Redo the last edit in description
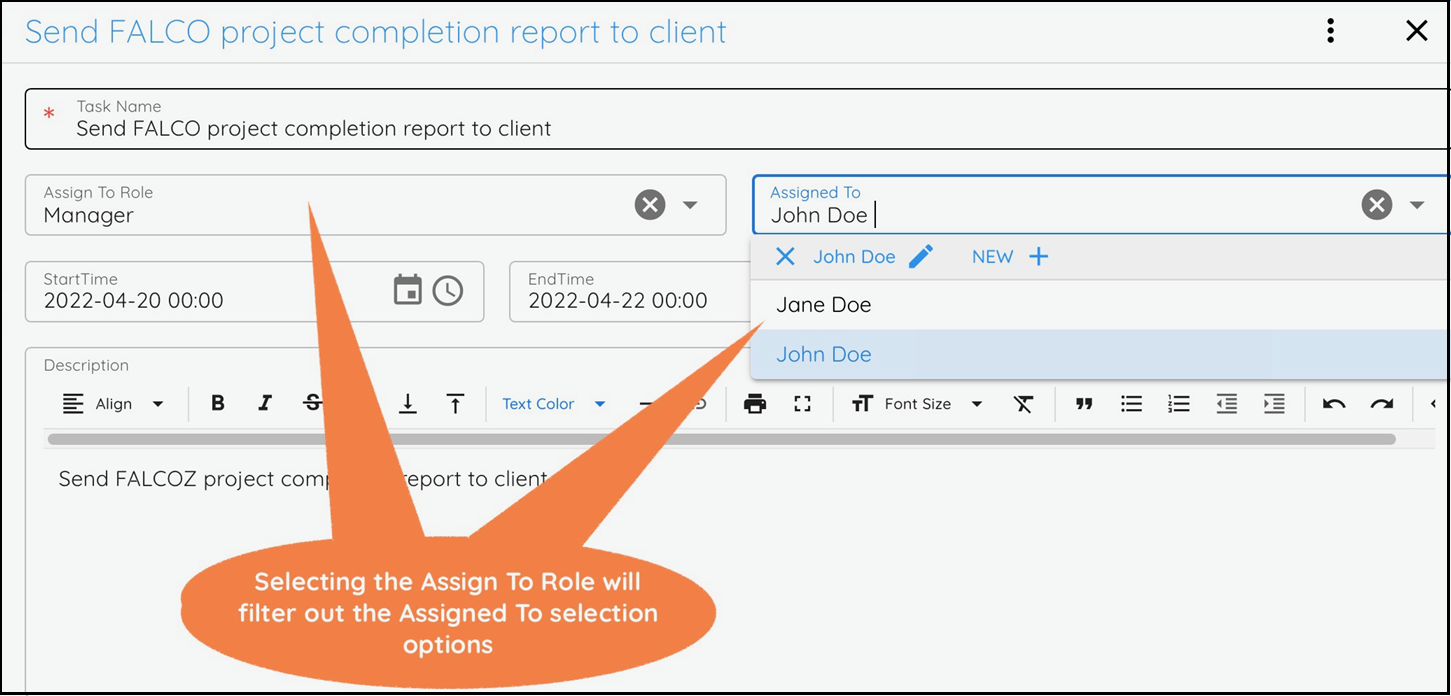This screenshot has width=1451, height=696. point(1381,404)
